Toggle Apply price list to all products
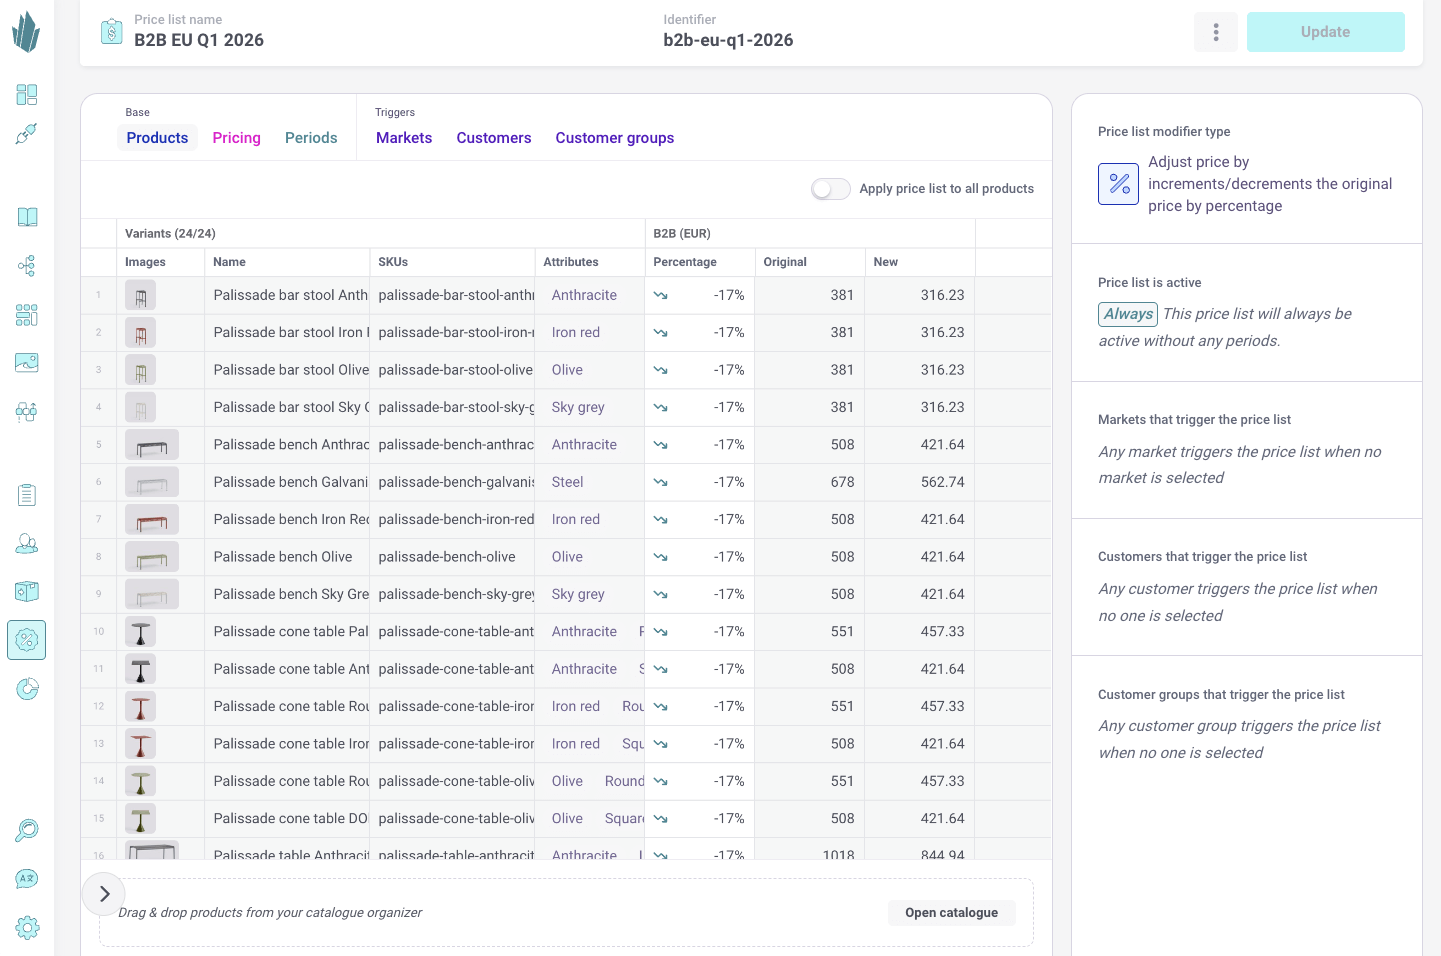 (830, 189)
